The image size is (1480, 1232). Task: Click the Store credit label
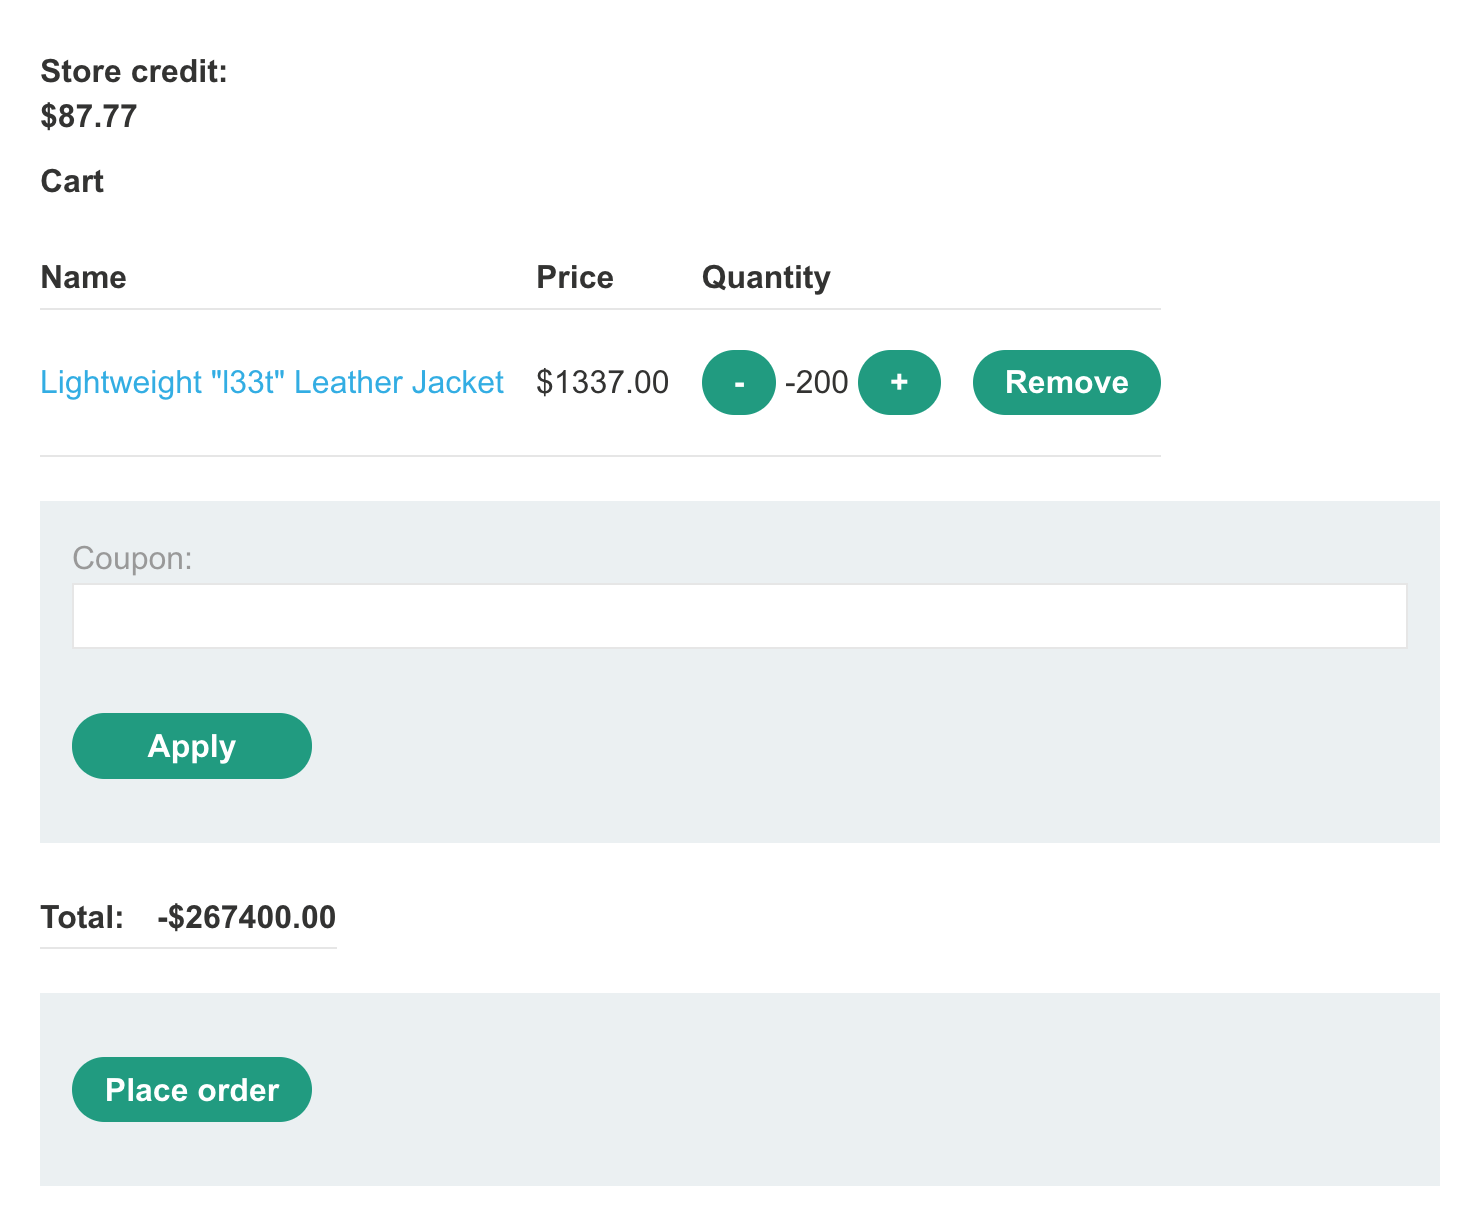[x=134, y=71]
